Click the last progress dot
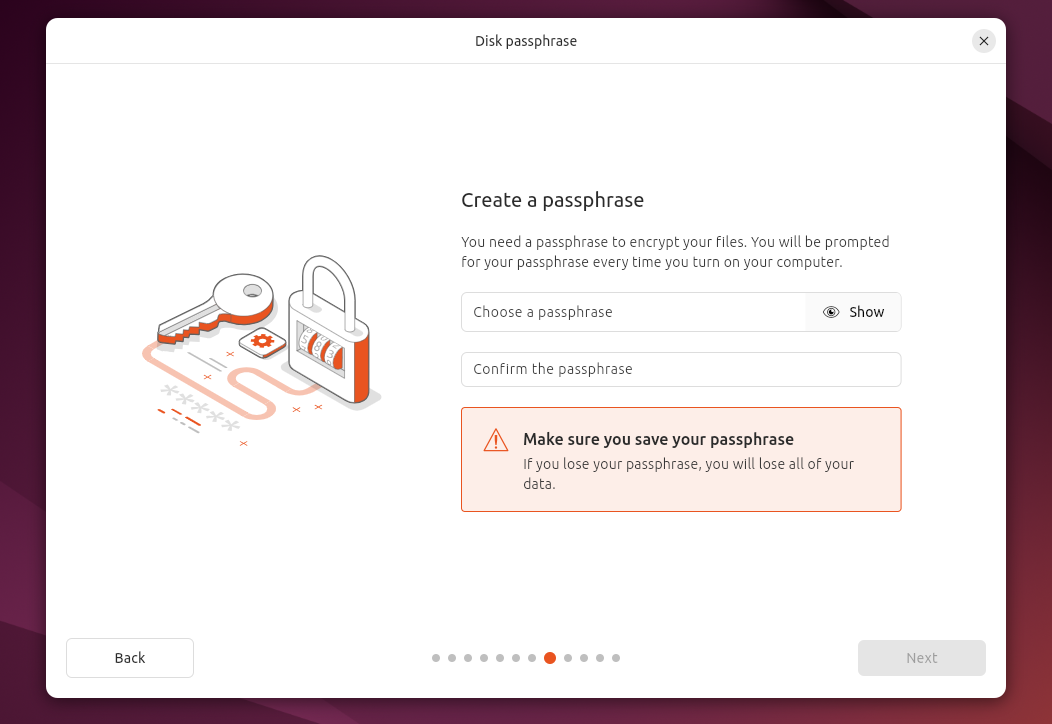Viewport: 1052px width, 724px height. [x=616, y=658]
